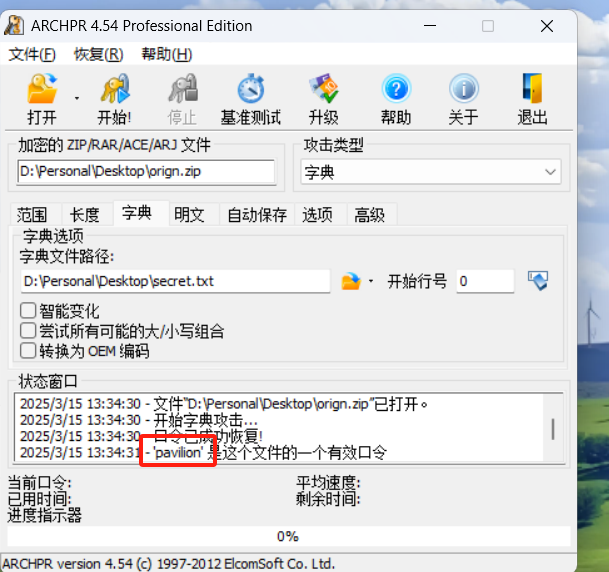This screenshot has height=572, width=609.
Task: Open the 文件(F) menu
Action: point(32,54)
